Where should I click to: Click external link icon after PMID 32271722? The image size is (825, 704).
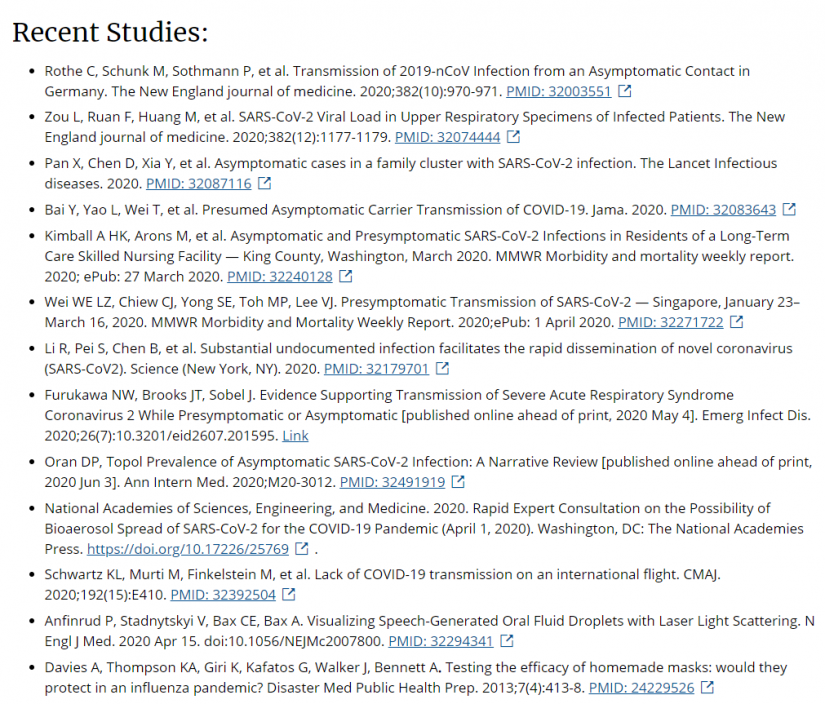(737, 322)
